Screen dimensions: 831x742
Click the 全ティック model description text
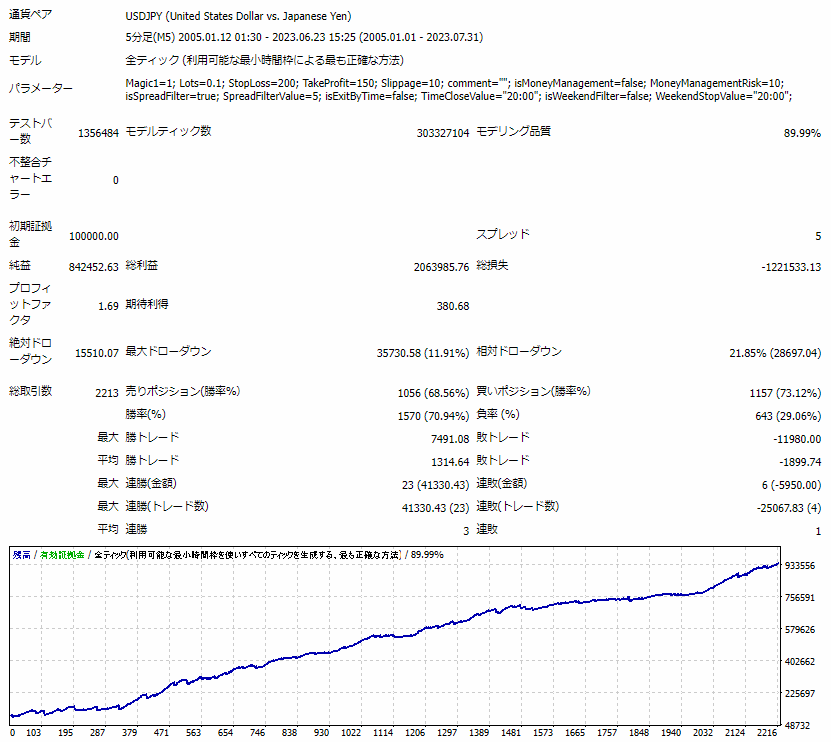[x=264, y=60]
